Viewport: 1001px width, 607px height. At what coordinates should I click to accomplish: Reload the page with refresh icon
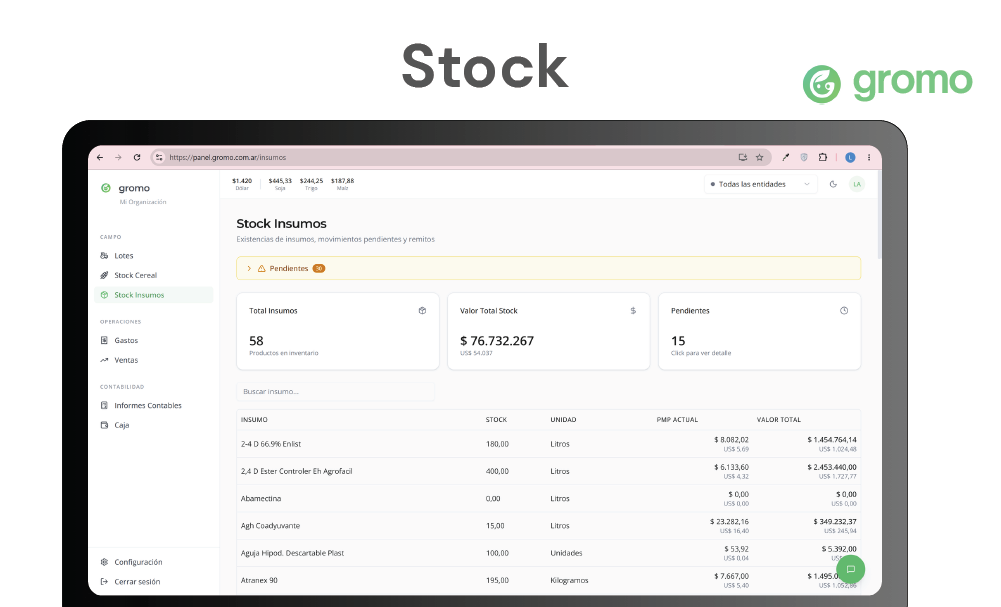137,157
